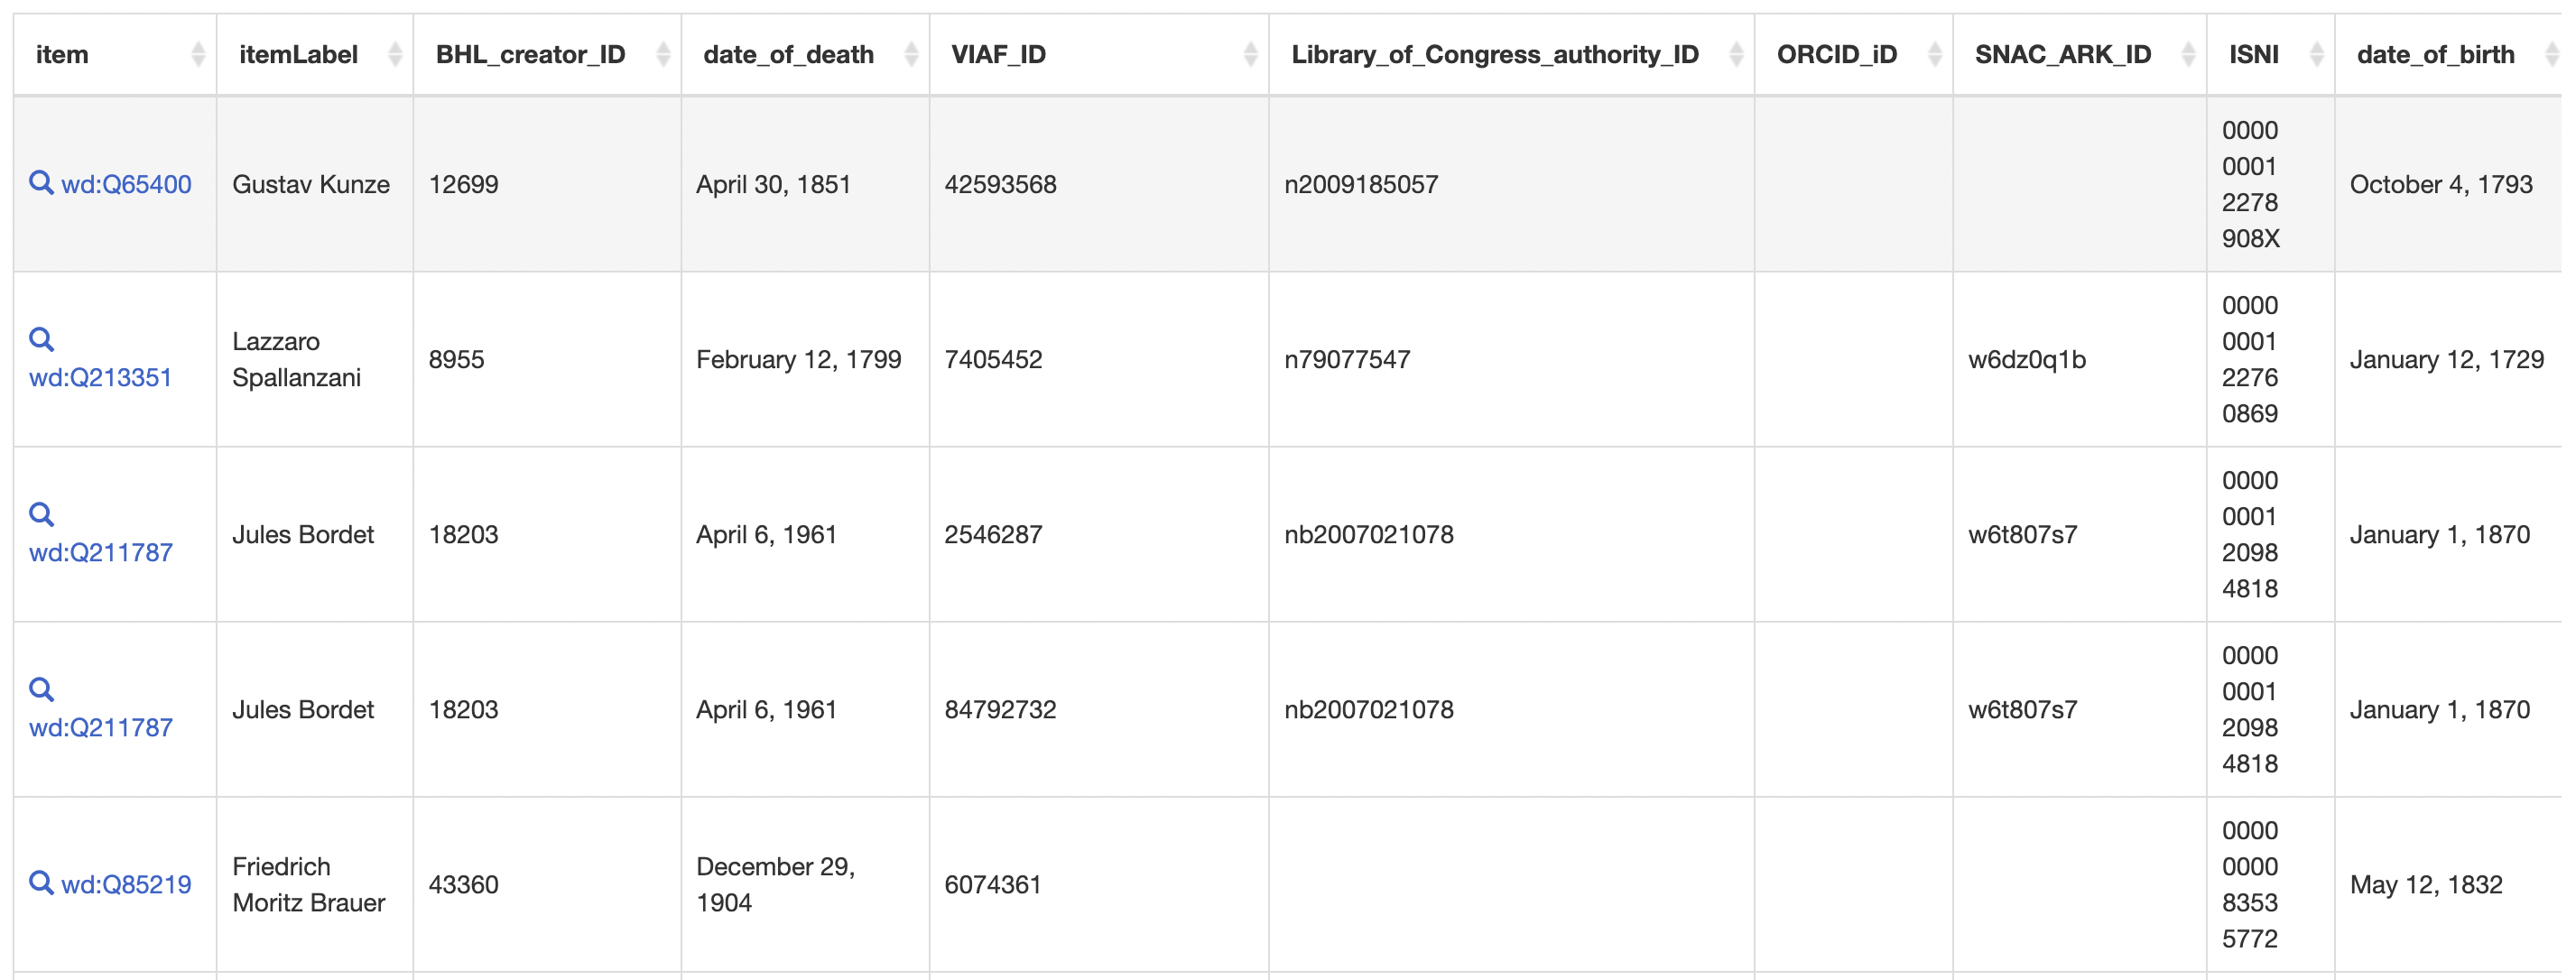
Task: Click sort arrows in Library_of_Congress_authority_ID header
Action: point(1736,55)
